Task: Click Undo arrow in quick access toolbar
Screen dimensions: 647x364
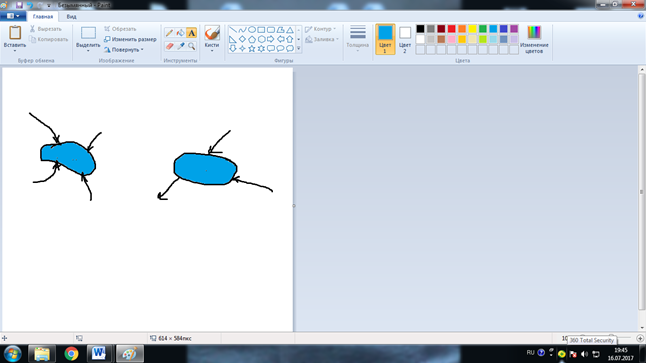Action: point(30,5)
